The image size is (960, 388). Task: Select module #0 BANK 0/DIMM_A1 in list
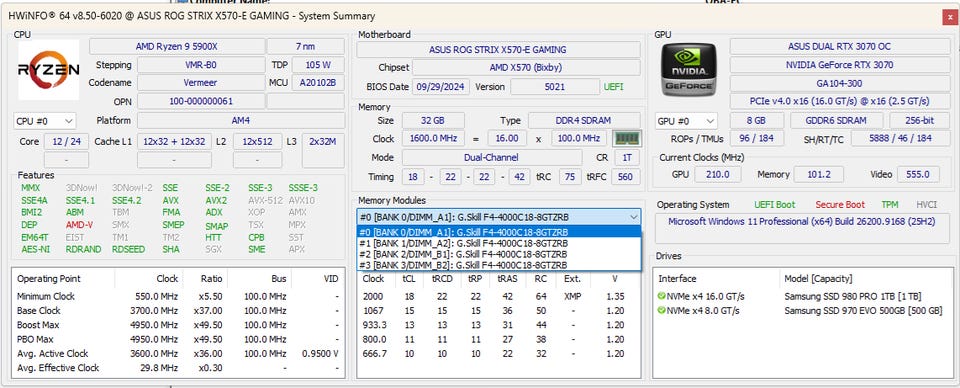pyautogui.click(x=498, y=232)
